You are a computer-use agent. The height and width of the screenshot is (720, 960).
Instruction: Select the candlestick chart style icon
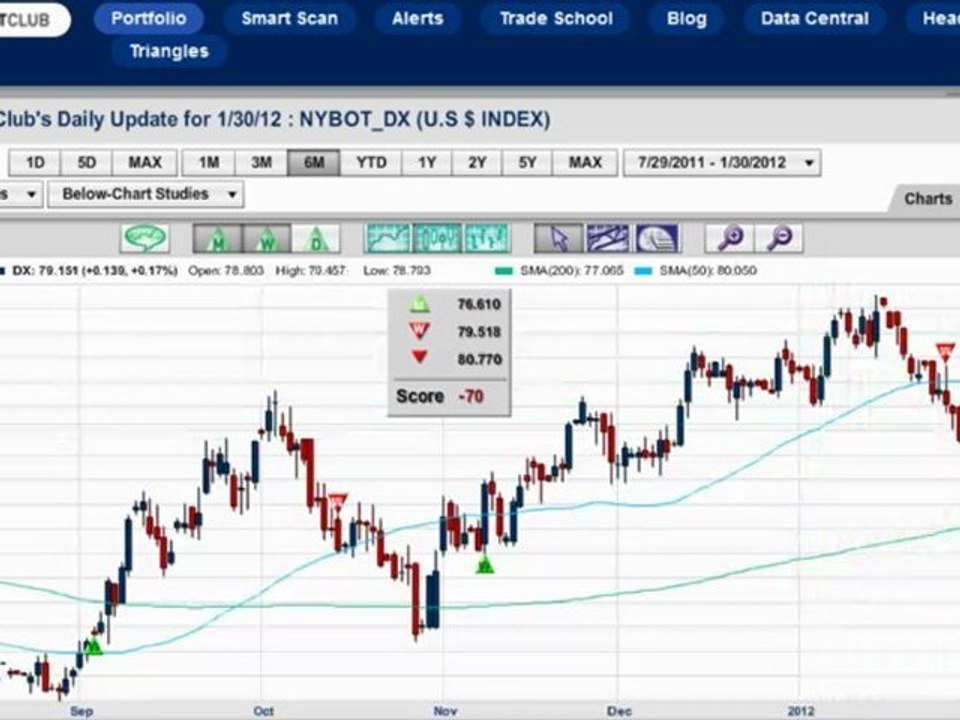pyautogui.click(x=437, y=238)
